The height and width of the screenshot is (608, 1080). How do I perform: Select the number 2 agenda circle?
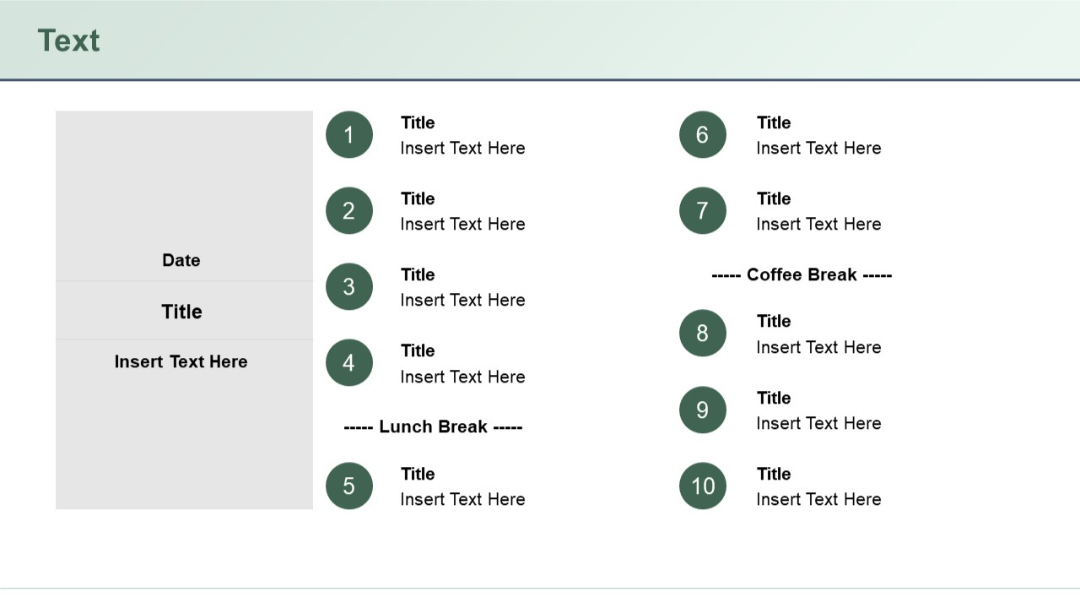click(x=349, y=210)
